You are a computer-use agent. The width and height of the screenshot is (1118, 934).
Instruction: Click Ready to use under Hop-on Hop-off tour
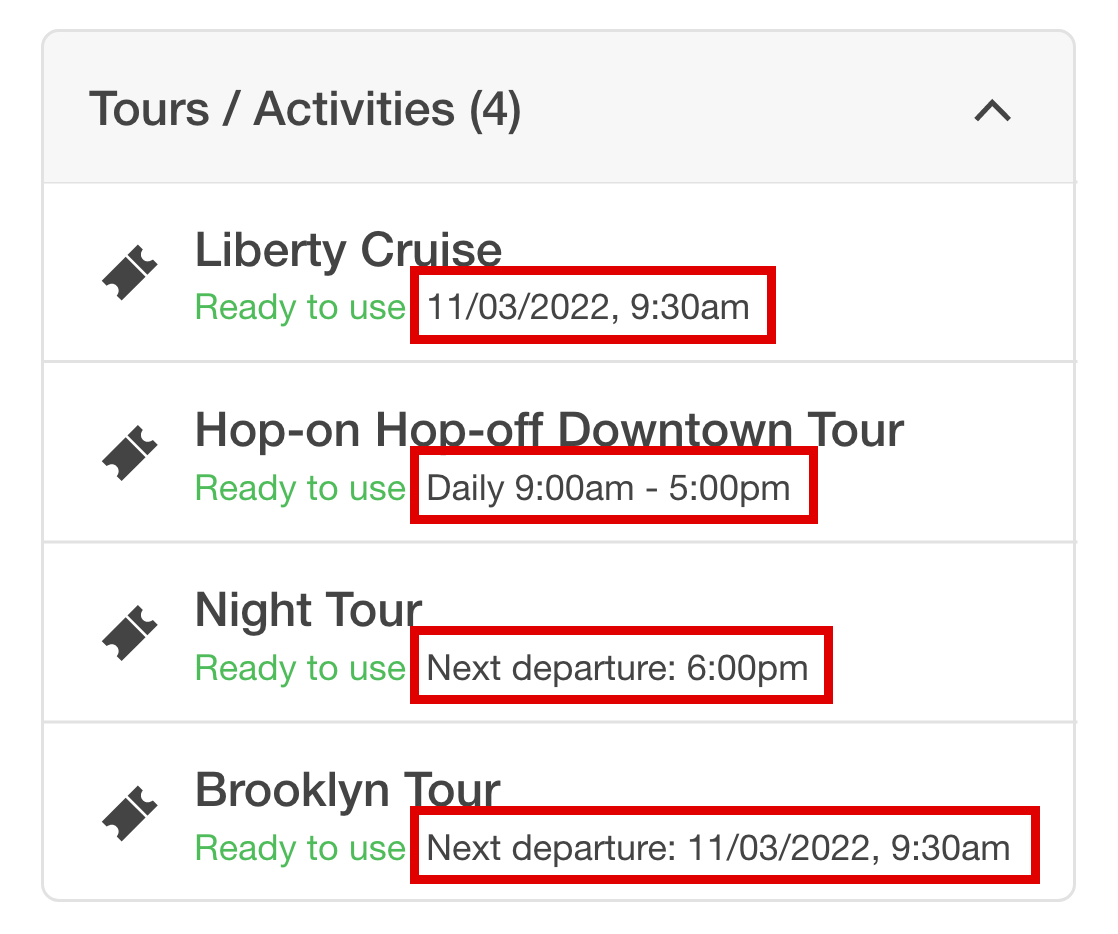coord(300,488)
